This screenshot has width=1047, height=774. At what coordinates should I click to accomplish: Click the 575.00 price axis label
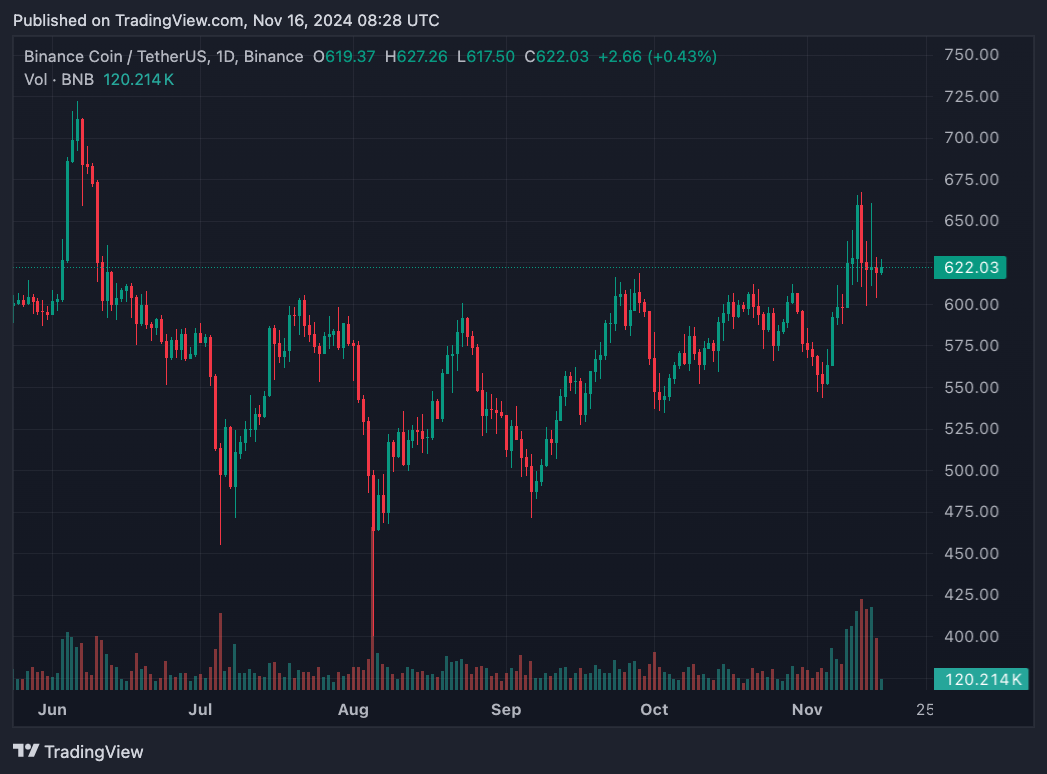pos(972,346)
